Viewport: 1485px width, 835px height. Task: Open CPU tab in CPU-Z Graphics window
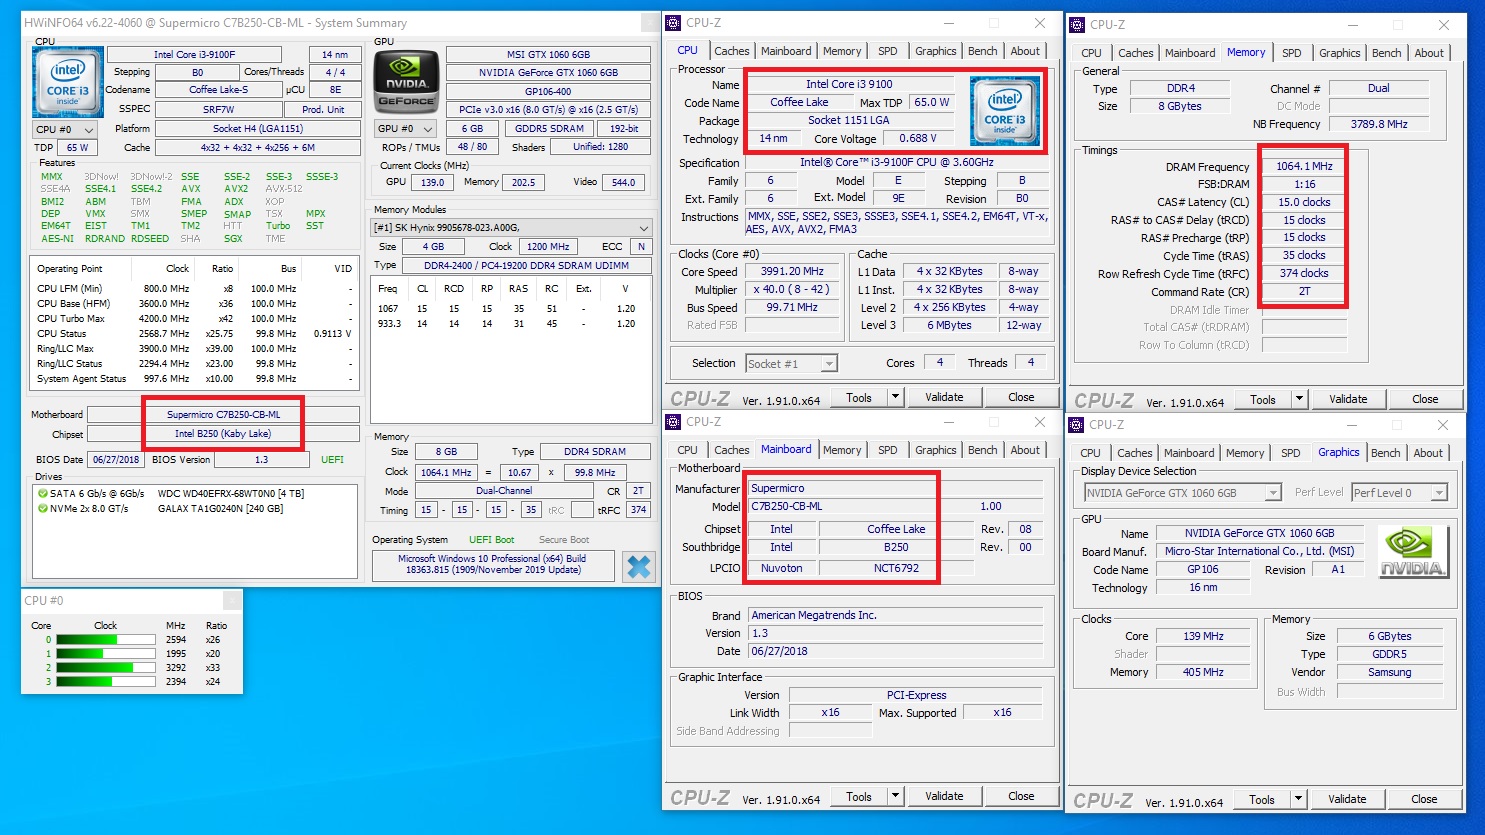[x=1090, y=453]
